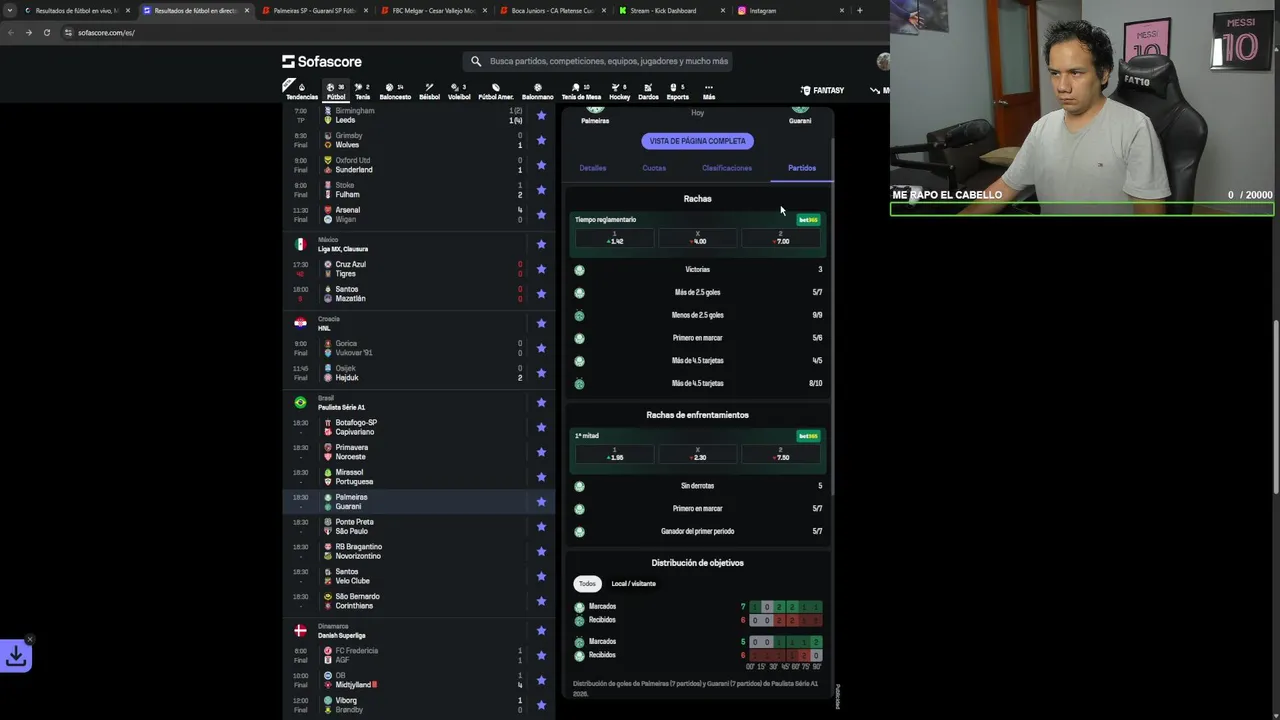Select the Todos filter in goal distribution

[x=587, y=584]
